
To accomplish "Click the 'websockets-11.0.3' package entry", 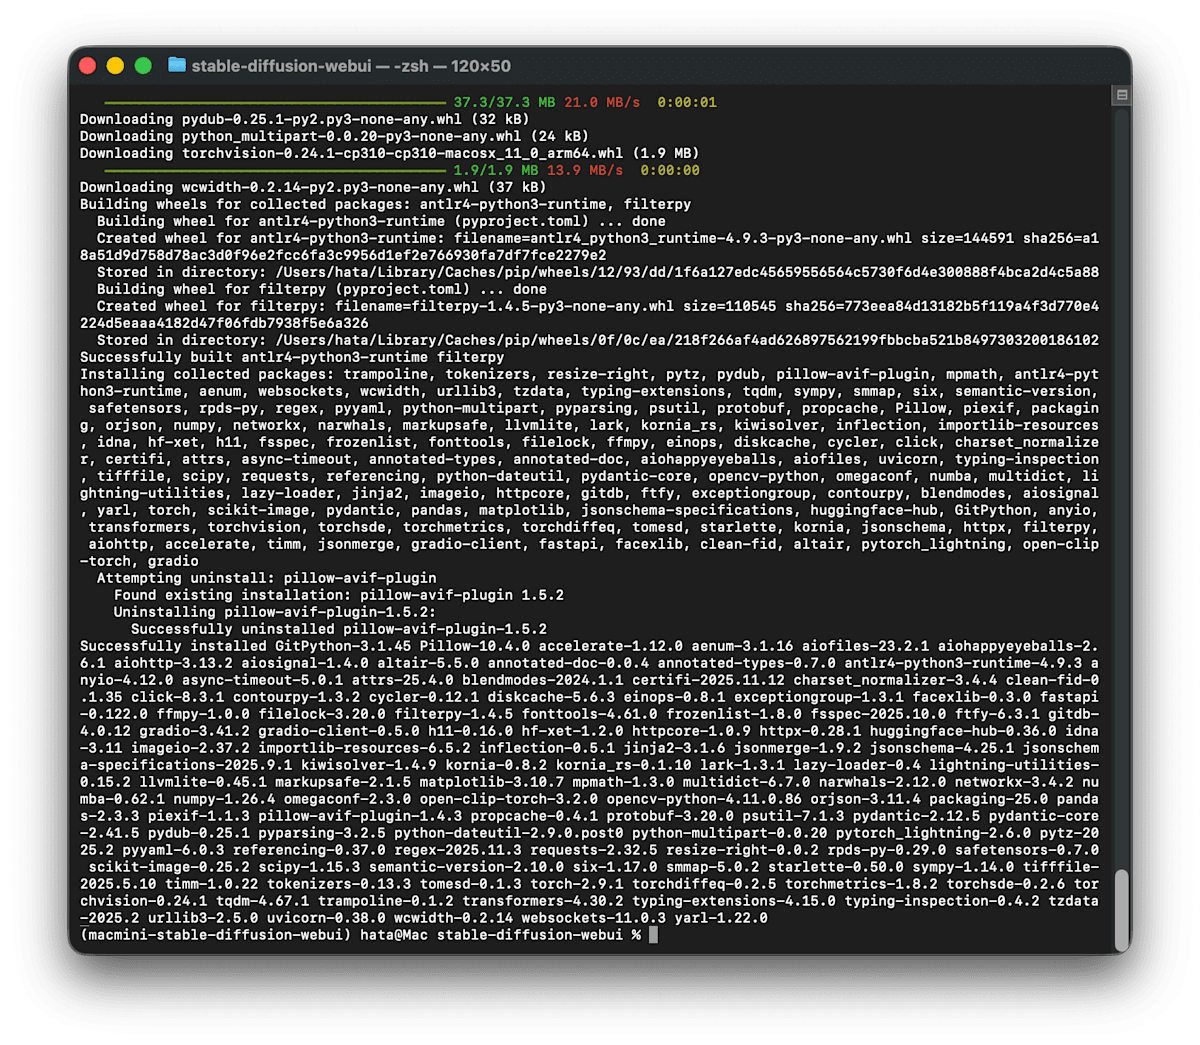I will tap(593, 918).
